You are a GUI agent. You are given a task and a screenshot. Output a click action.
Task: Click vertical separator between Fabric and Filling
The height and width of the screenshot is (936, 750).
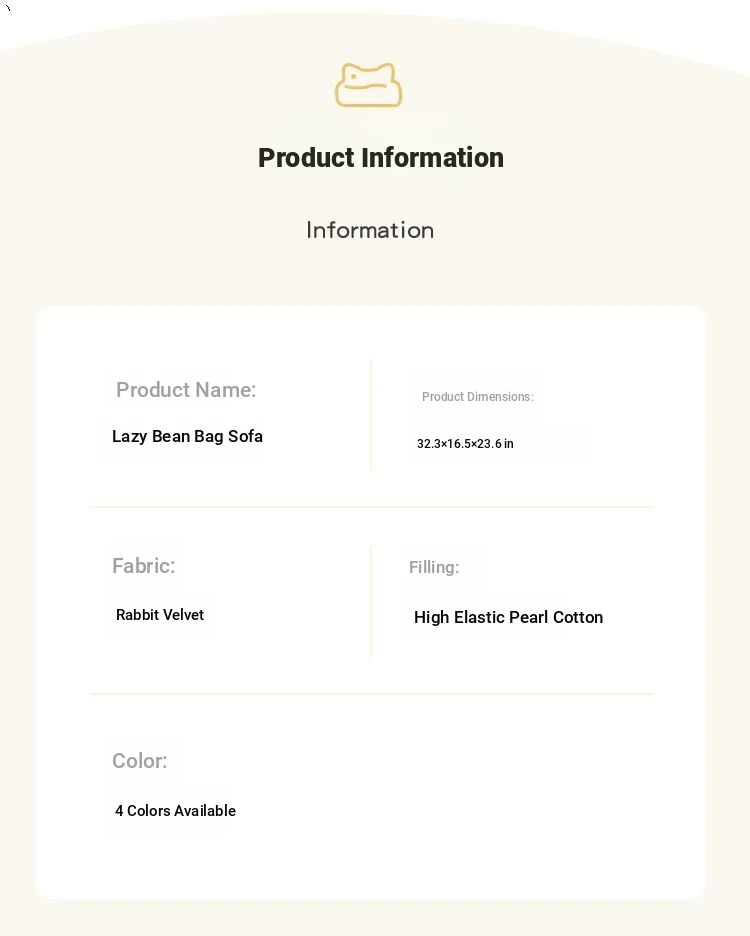371,601
